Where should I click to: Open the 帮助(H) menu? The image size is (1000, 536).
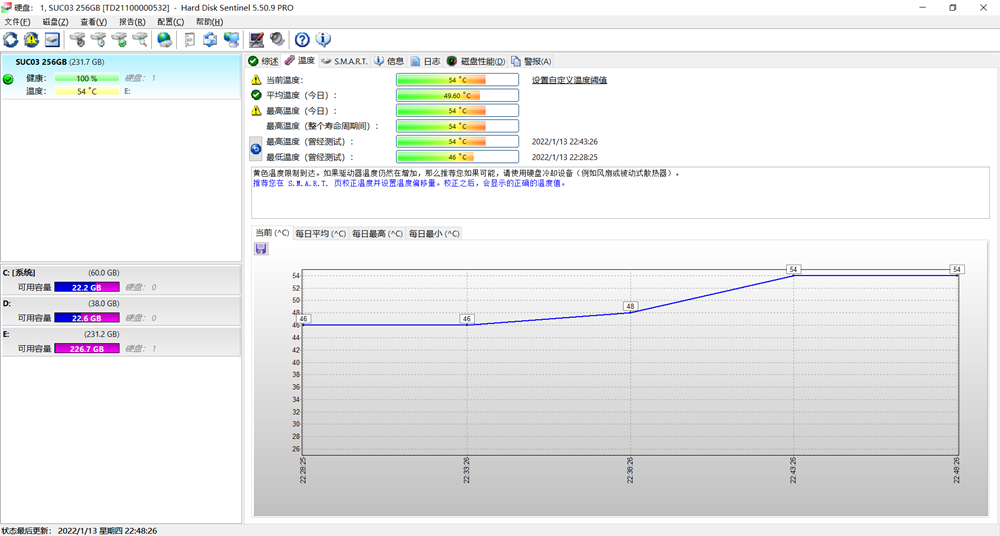[209, 22]
